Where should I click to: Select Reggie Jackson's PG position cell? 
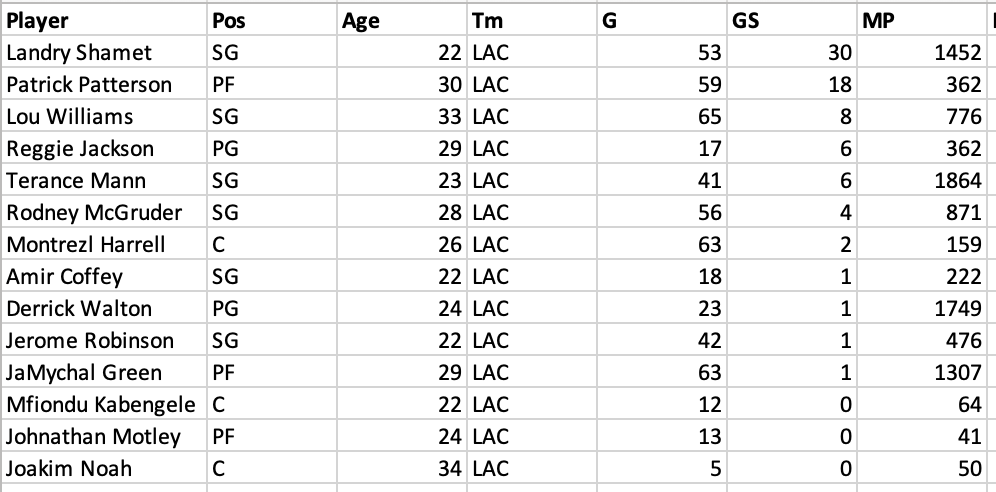click(x=272, y=148)
